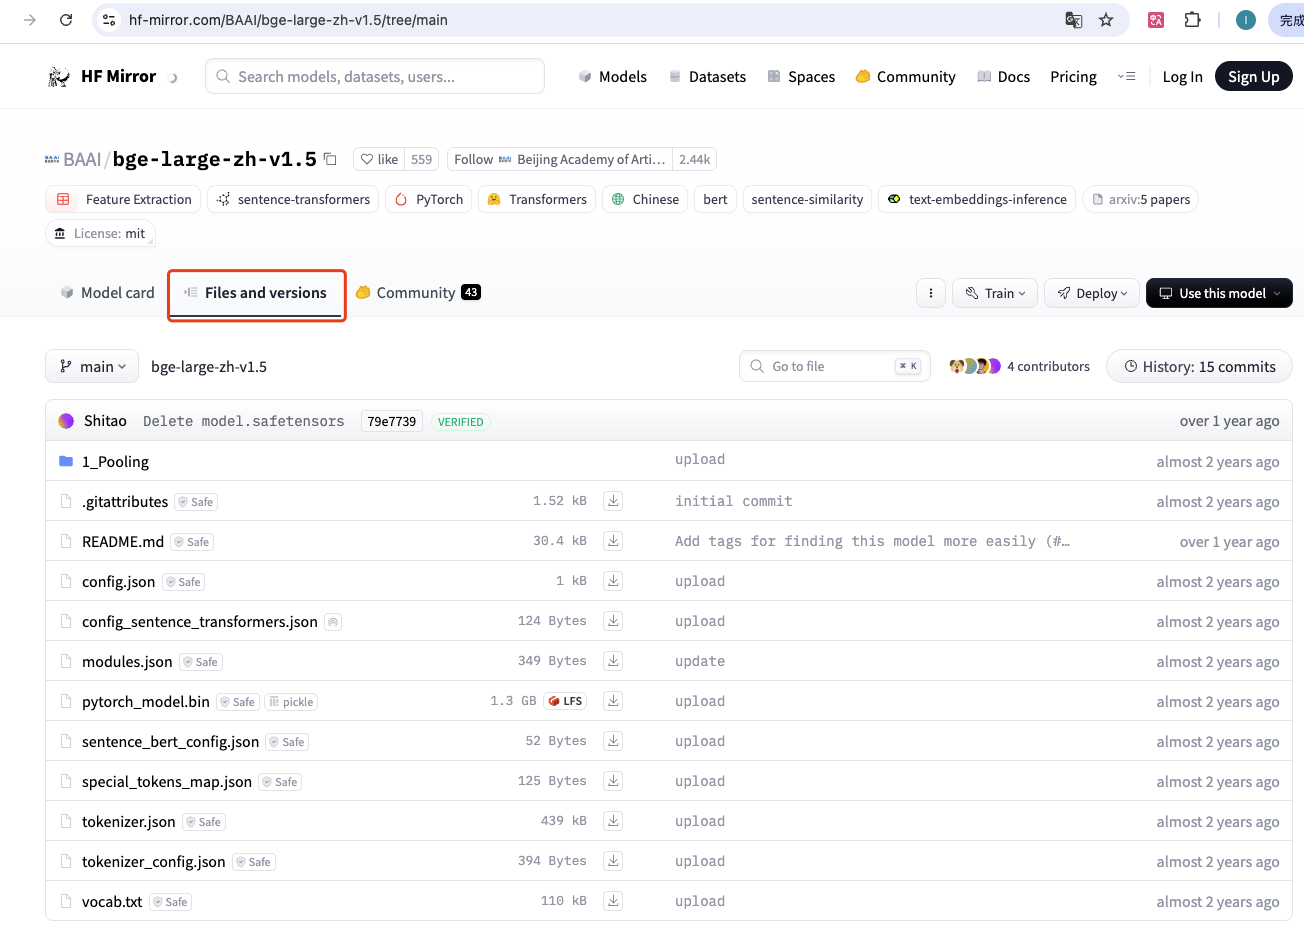This screenshot has height=929, width=1304.
Task: Reload the page with the refresh icon
Action: [x=66, y=20]
